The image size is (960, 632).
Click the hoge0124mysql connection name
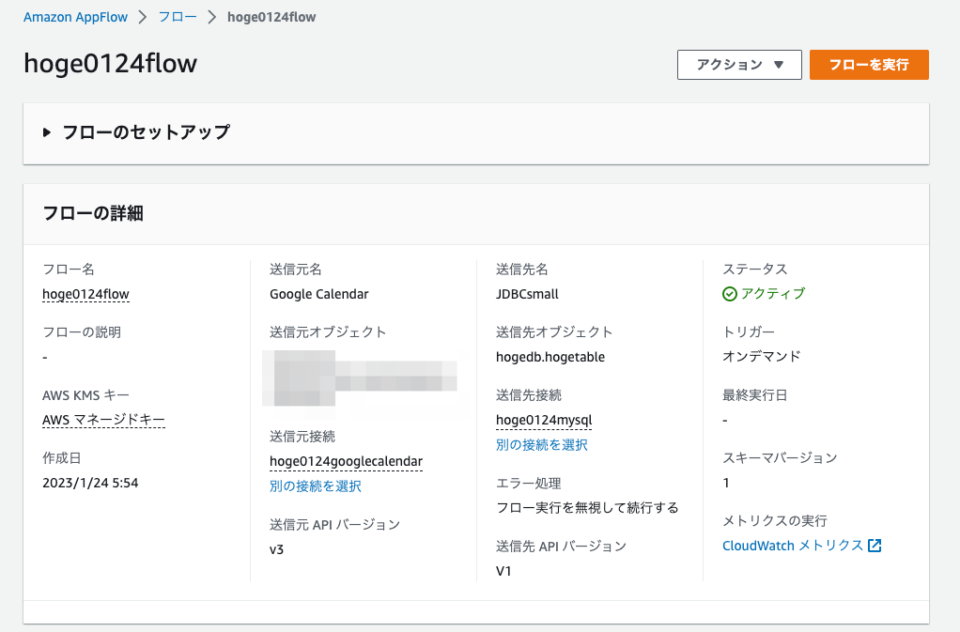tap(544, 420)
